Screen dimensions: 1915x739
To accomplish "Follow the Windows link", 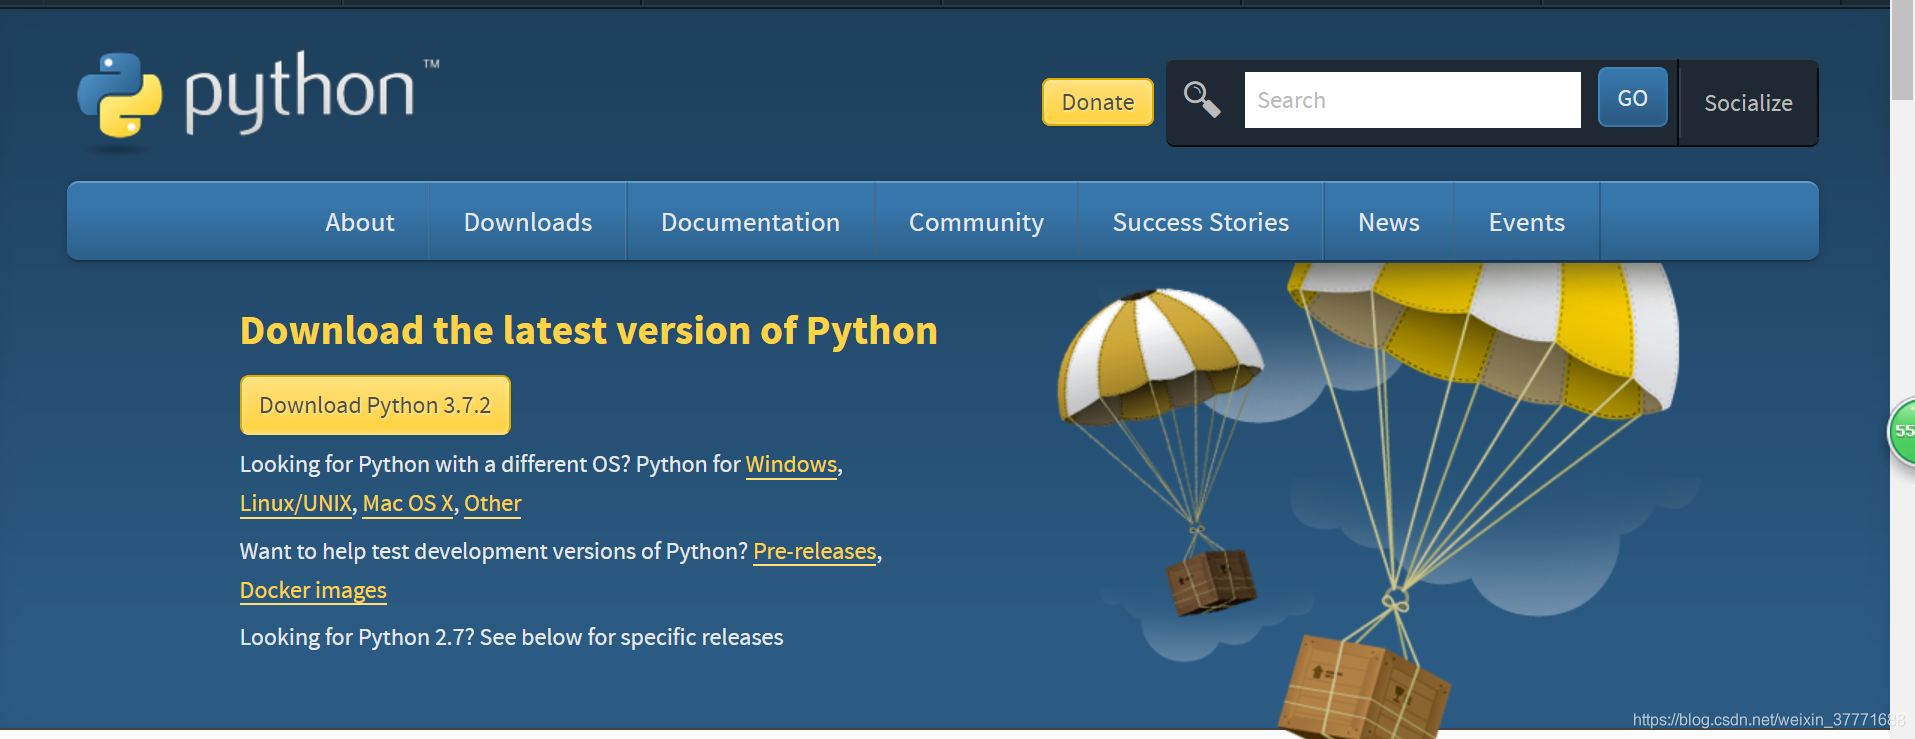I will [x=791, y=464].
